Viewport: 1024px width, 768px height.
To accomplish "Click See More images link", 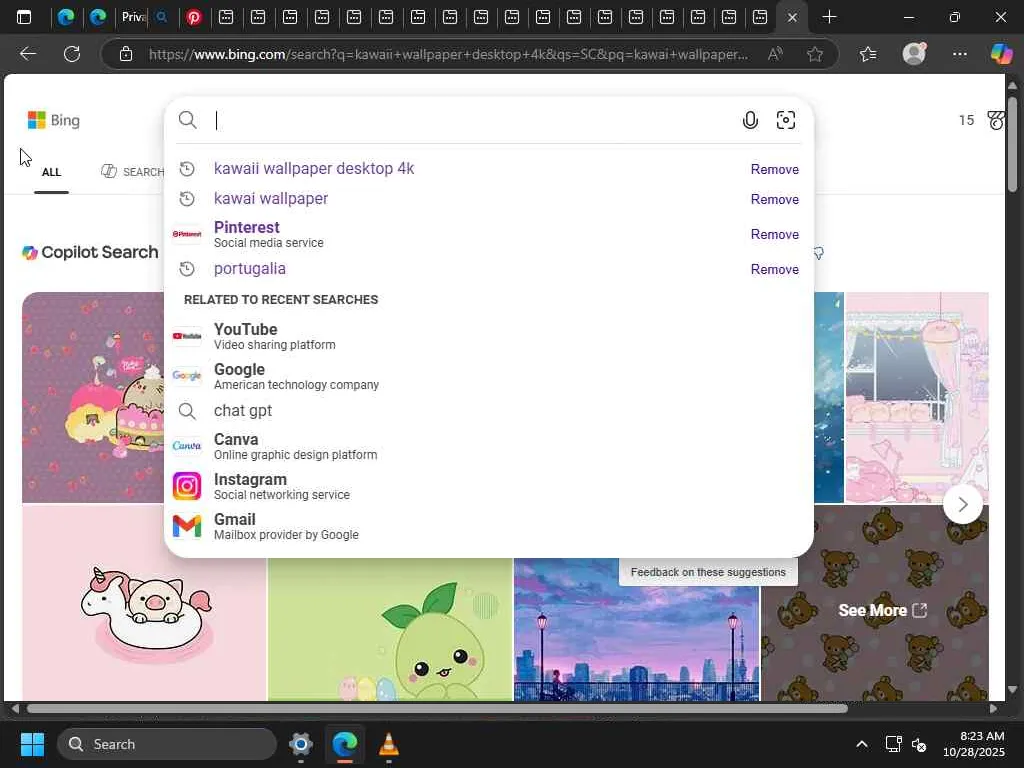I will coord(882,610).
